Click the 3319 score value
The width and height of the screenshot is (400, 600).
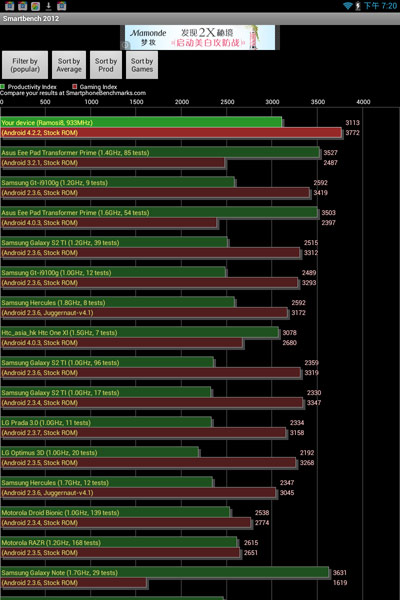[x=311, y=372]
